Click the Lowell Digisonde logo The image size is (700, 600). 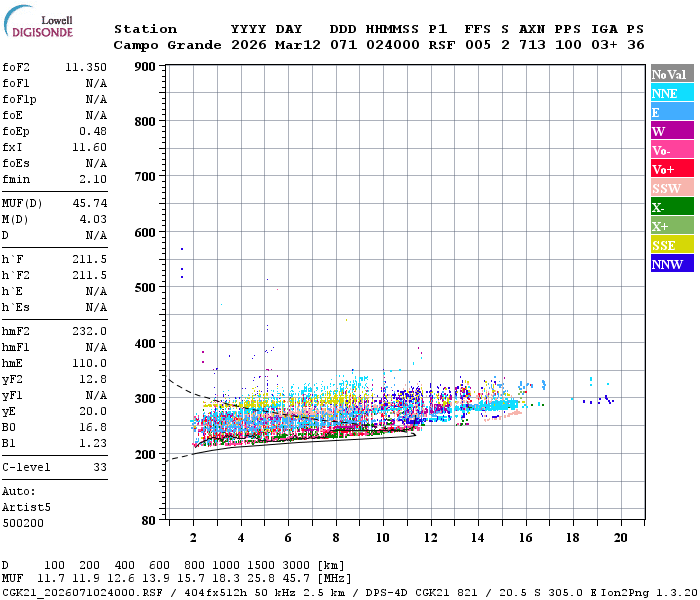(38, 22)
